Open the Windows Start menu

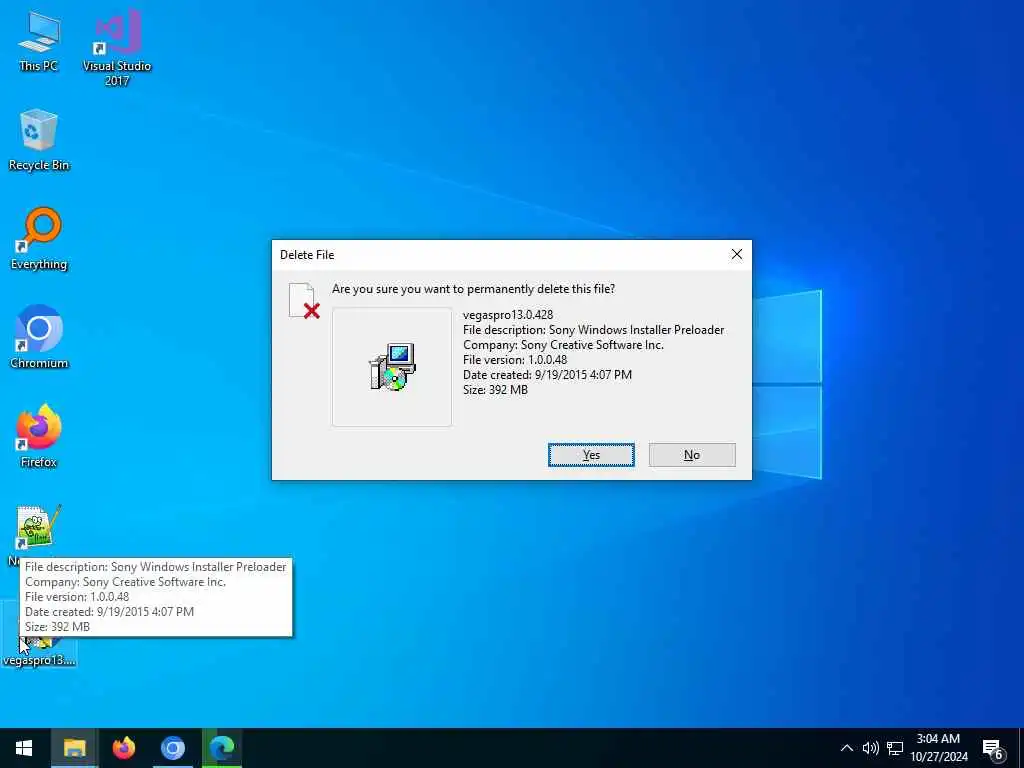24,748
